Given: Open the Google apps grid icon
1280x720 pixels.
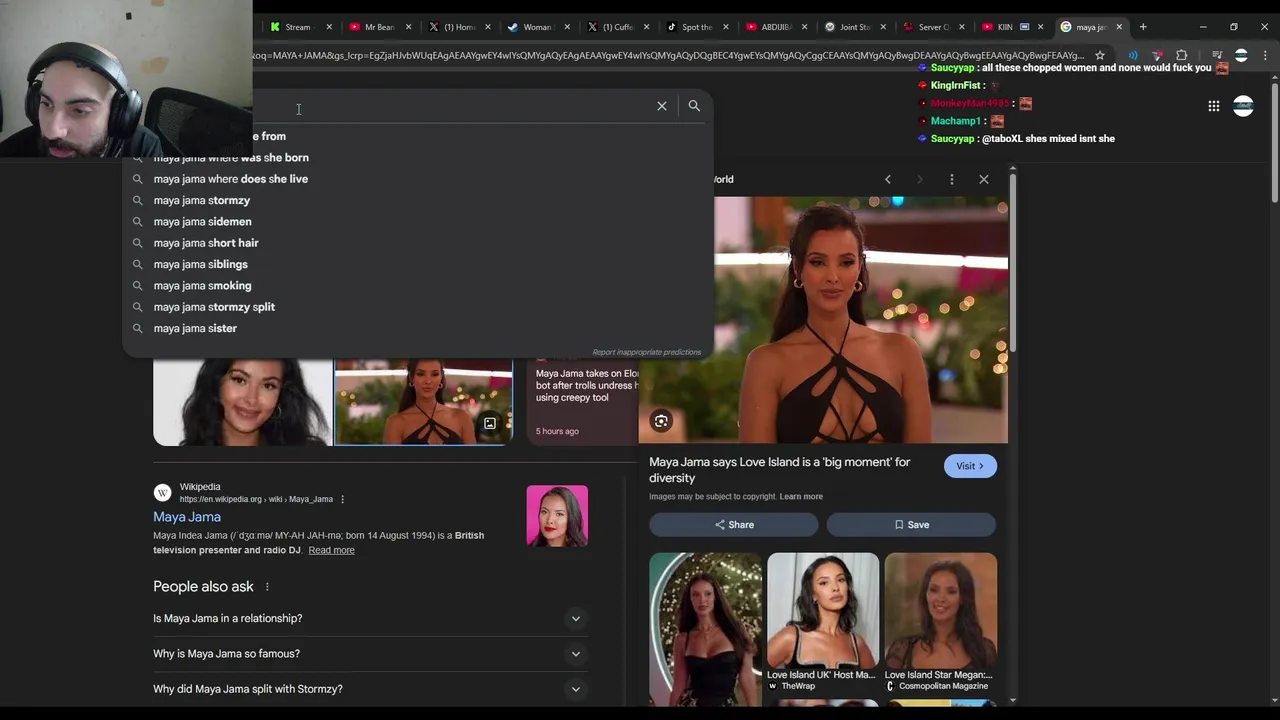Looking at the screenshot, I should click(x=1213, y=106).
